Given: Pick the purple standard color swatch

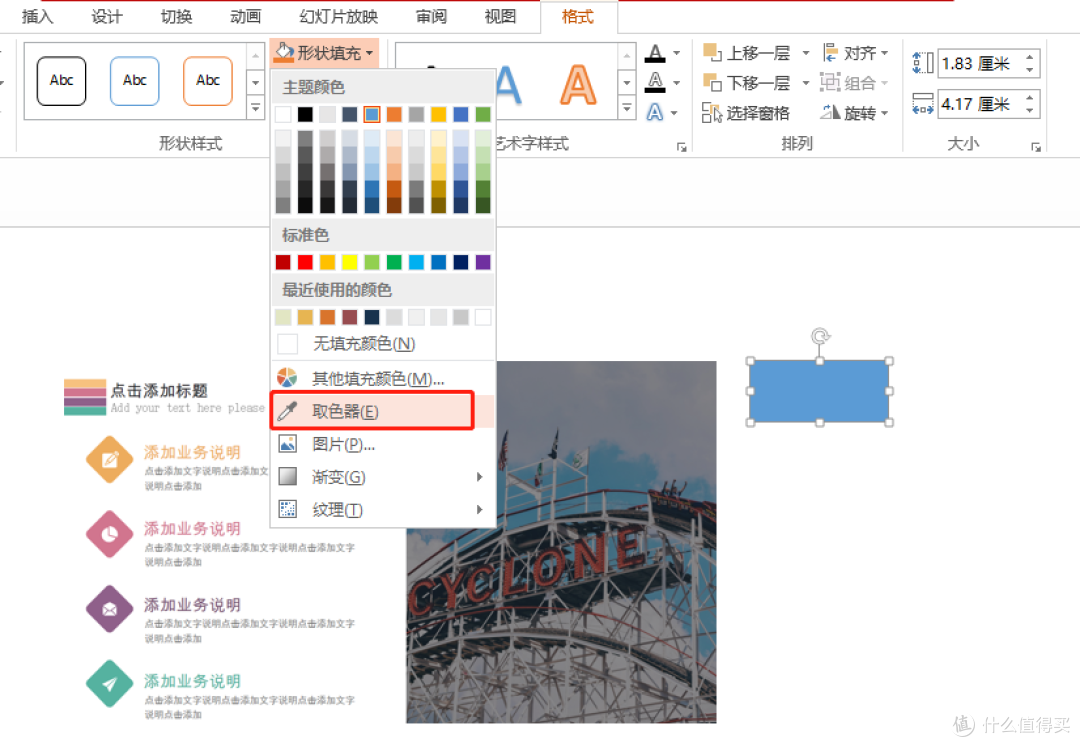Looking at the screenshot, I should tap(483, 262).
